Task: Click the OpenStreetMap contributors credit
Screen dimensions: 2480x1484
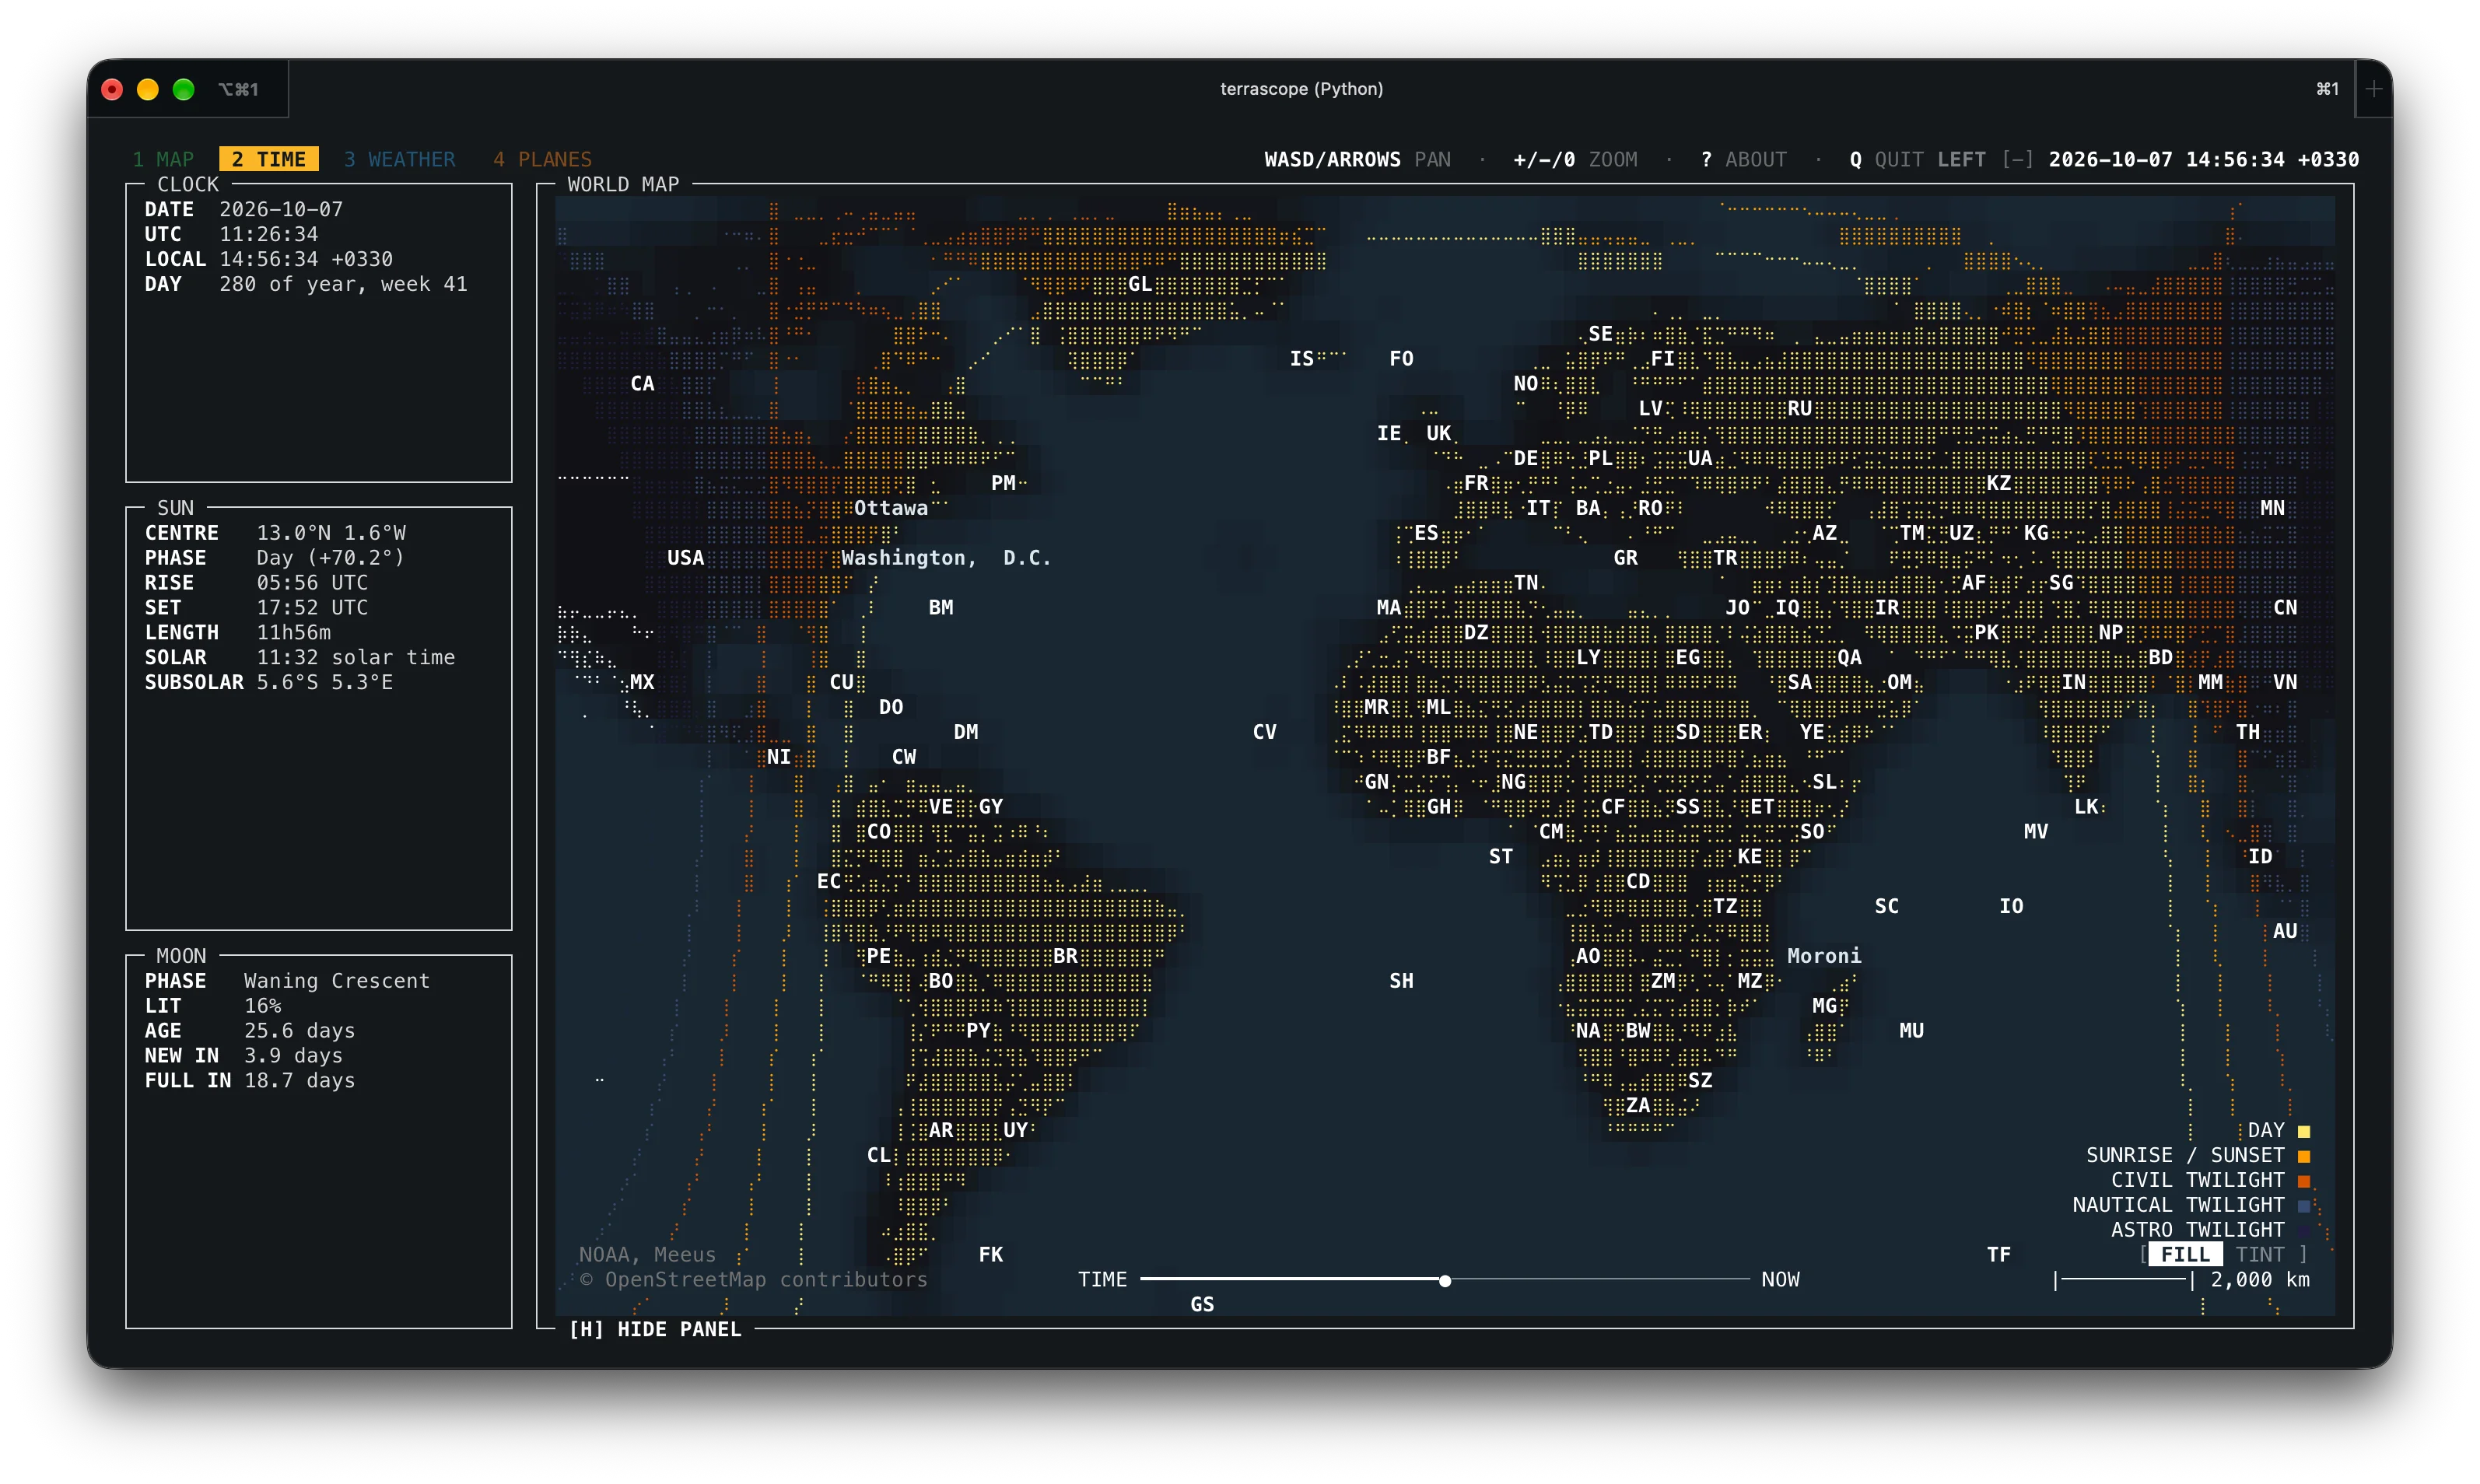Action: (753, 1279)
